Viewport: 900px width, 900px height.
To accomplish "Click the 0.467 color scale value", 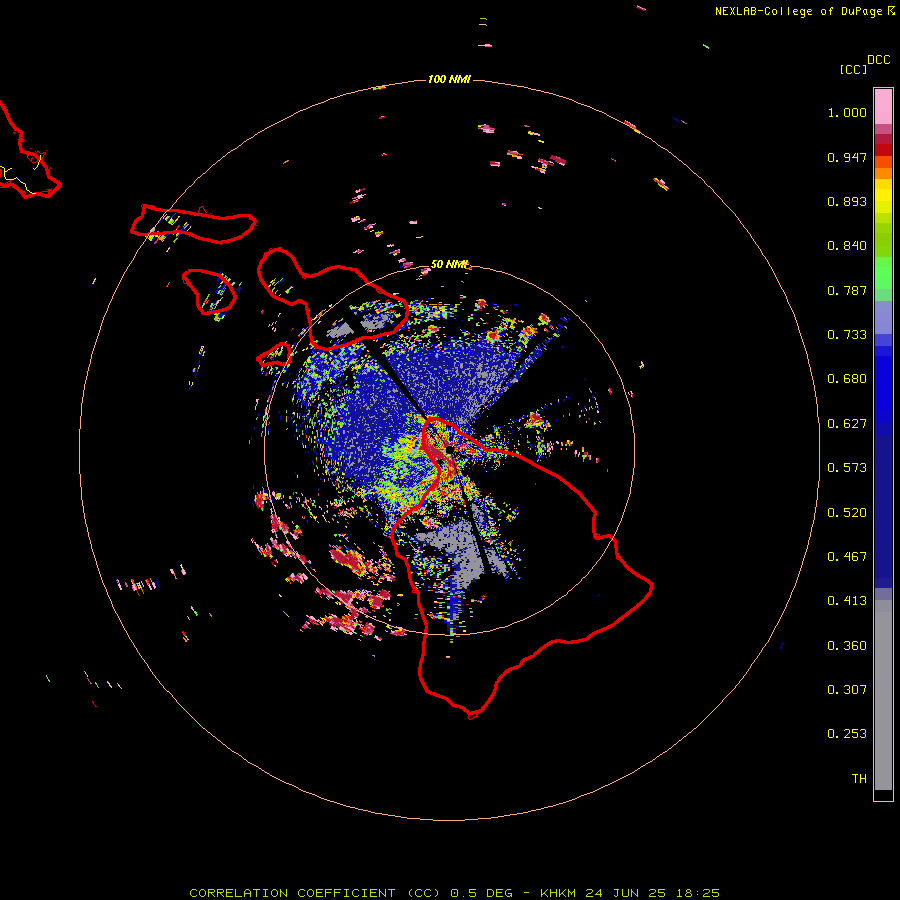I will coord(847,557).
